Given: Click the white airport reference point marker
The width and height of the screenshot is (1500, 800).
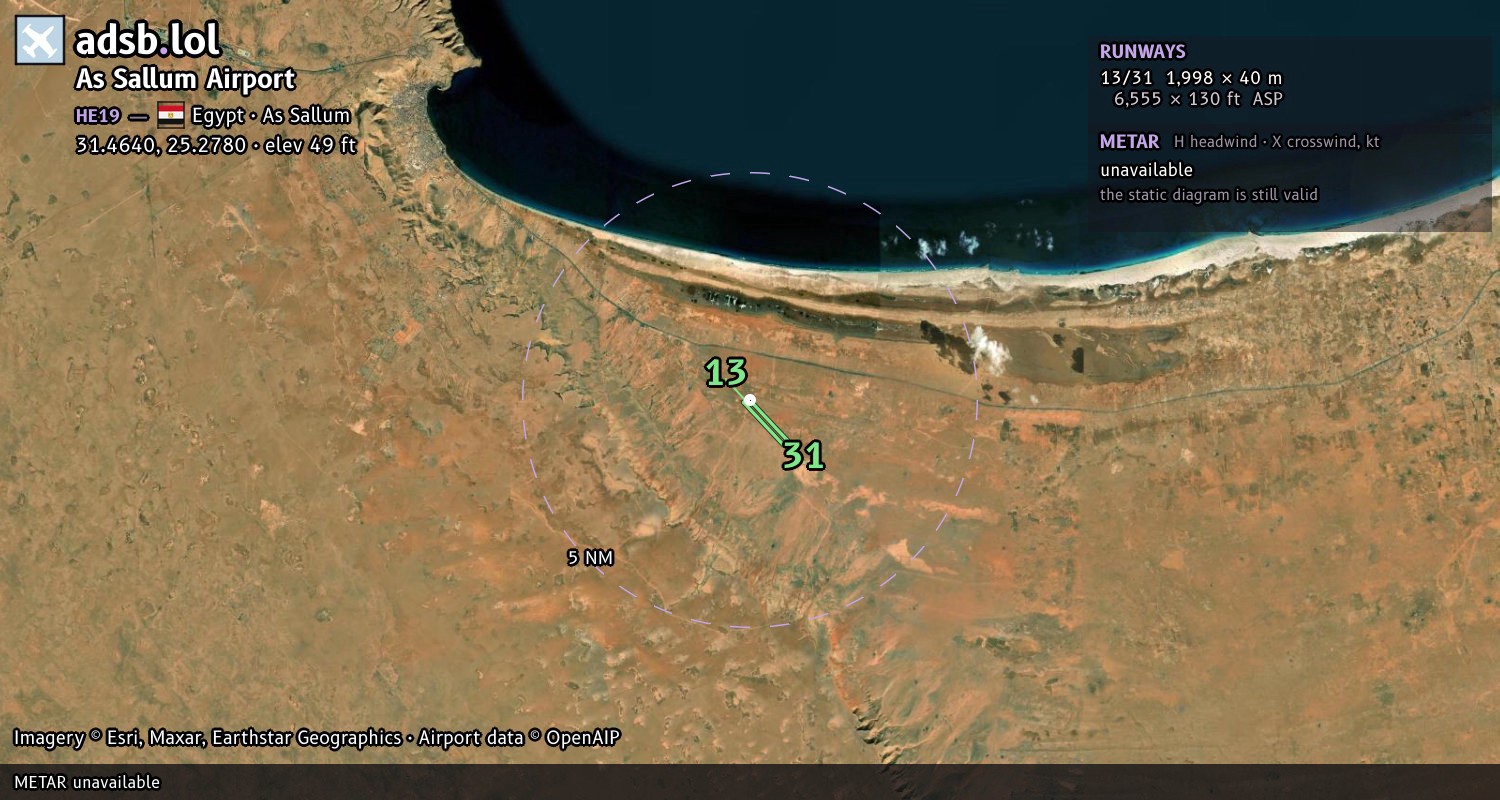Looking at the screenshot, I should coord(749,400).
